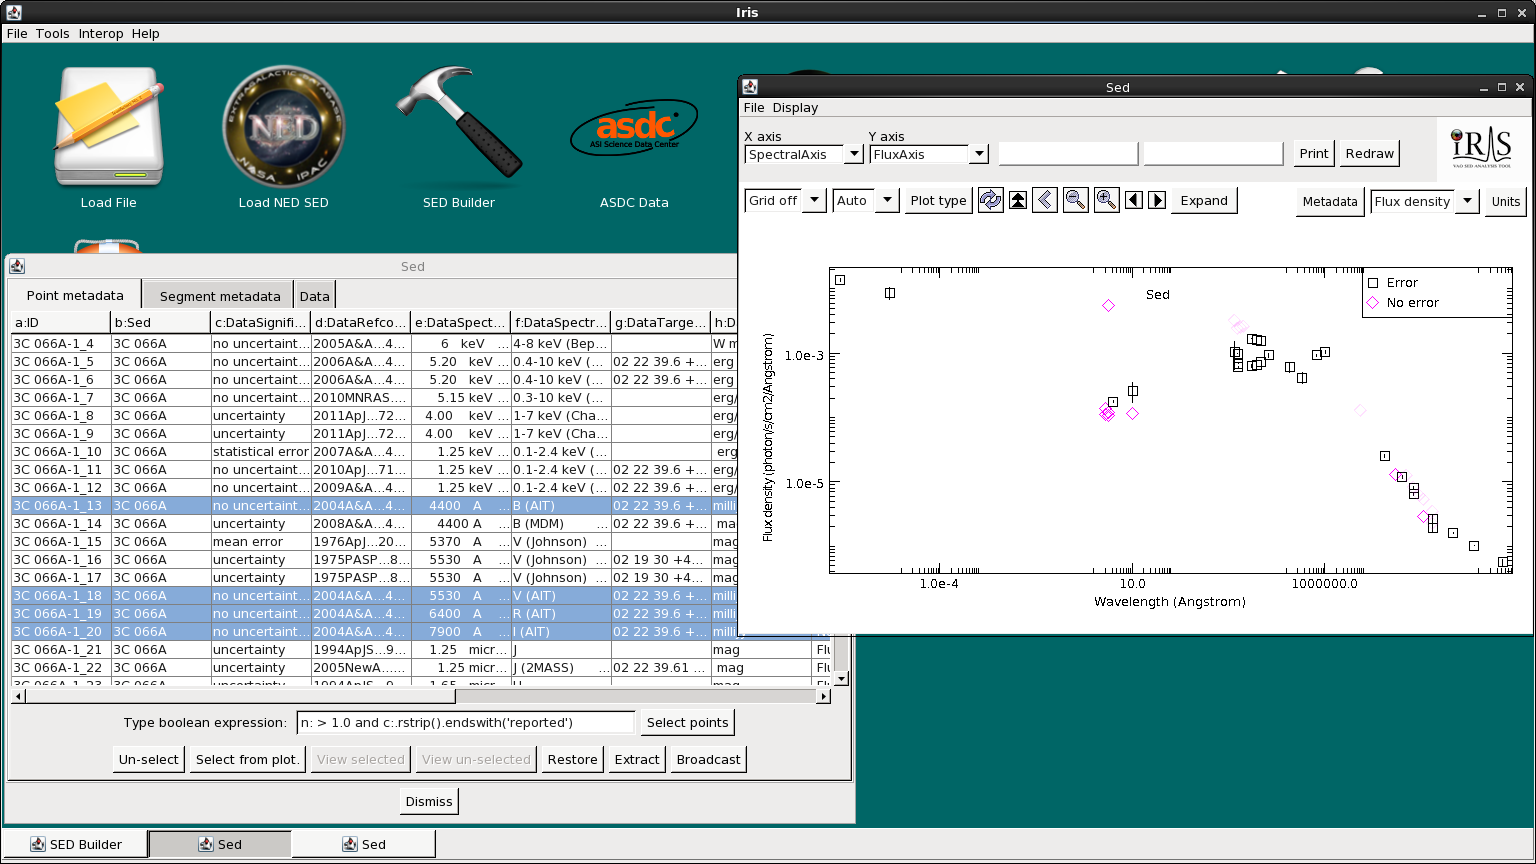This screenshot has height=864, width=1536.
Task: Click the Un-select button
Action: click(x=148, y=759)
